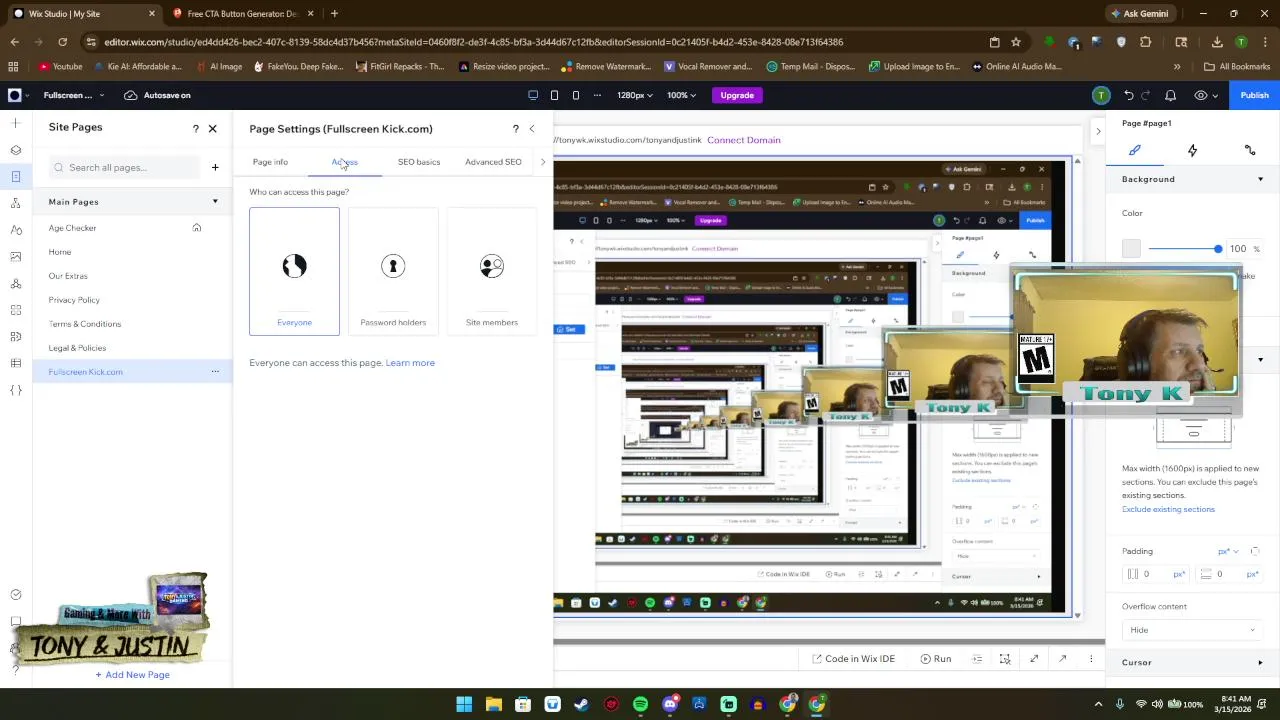Collapse the inspector panel arrow

coord(1098,131)
